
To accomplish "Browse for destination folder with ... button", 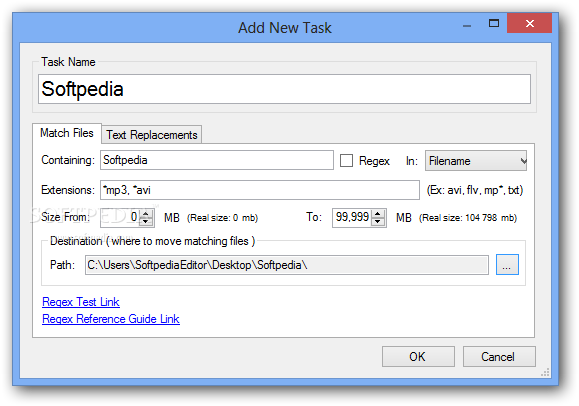I will [507, 265].
